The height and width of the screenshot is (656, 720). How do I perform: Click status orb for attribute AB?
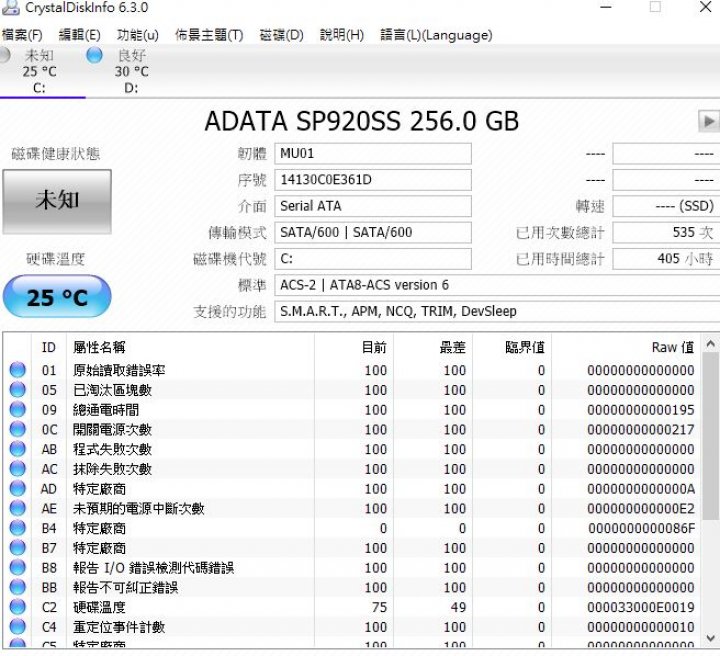pyautogui.click(x=17, y=449)
